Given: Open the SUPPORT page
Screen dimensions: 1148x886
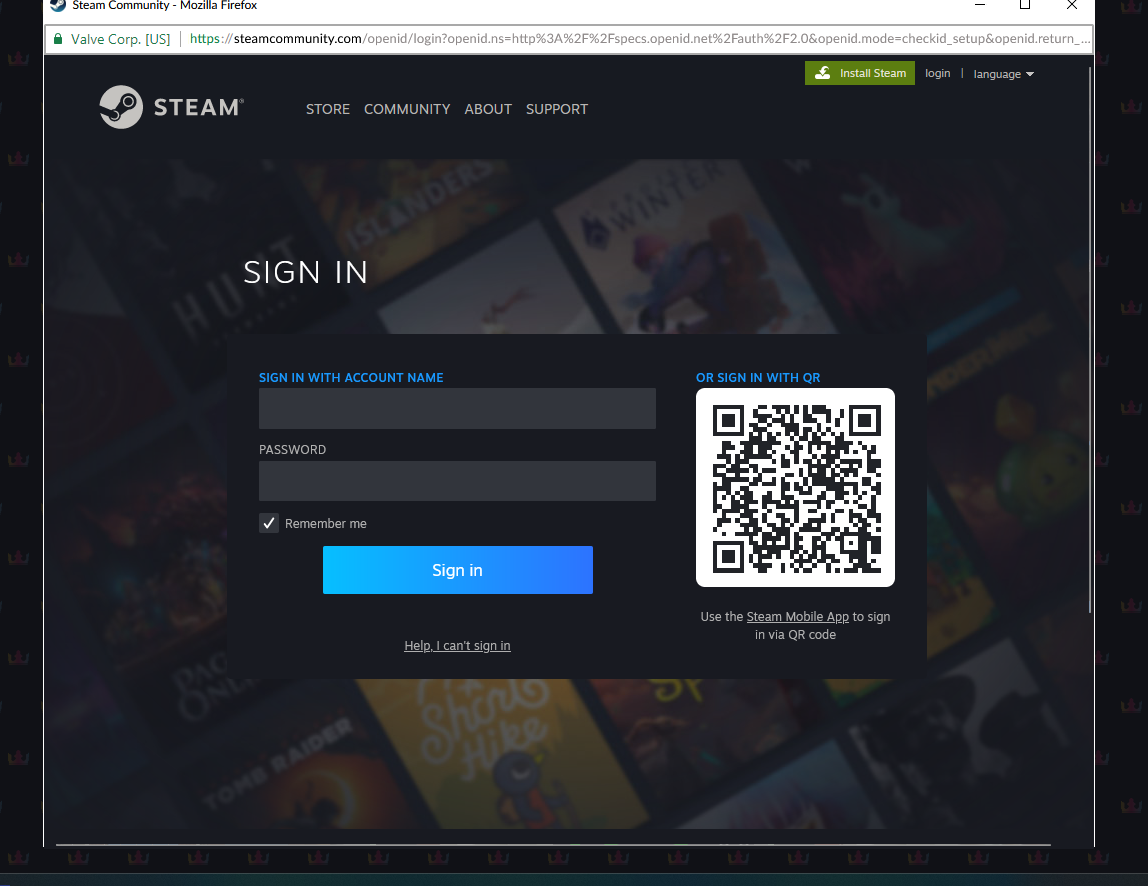Looking at the screenshot, I should [556, 109].
